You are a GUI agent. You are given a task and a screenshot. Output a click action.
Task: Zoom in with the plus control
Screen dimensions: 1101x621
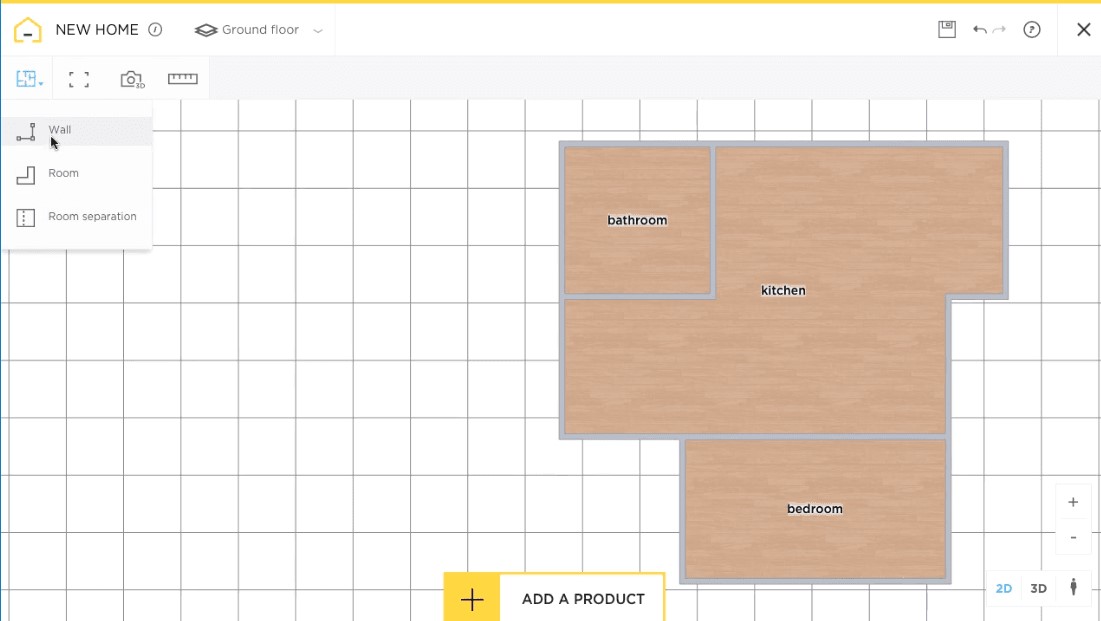1073,502
